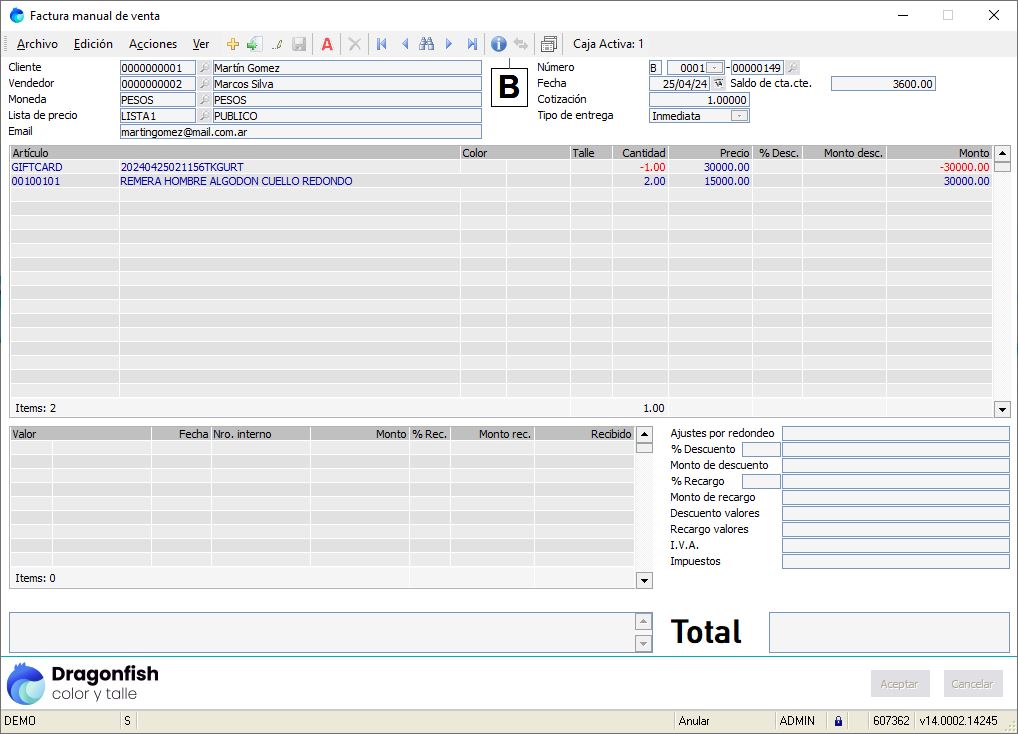
Task: Click the Fecha field 25/04/24
Action: [680, 84]
